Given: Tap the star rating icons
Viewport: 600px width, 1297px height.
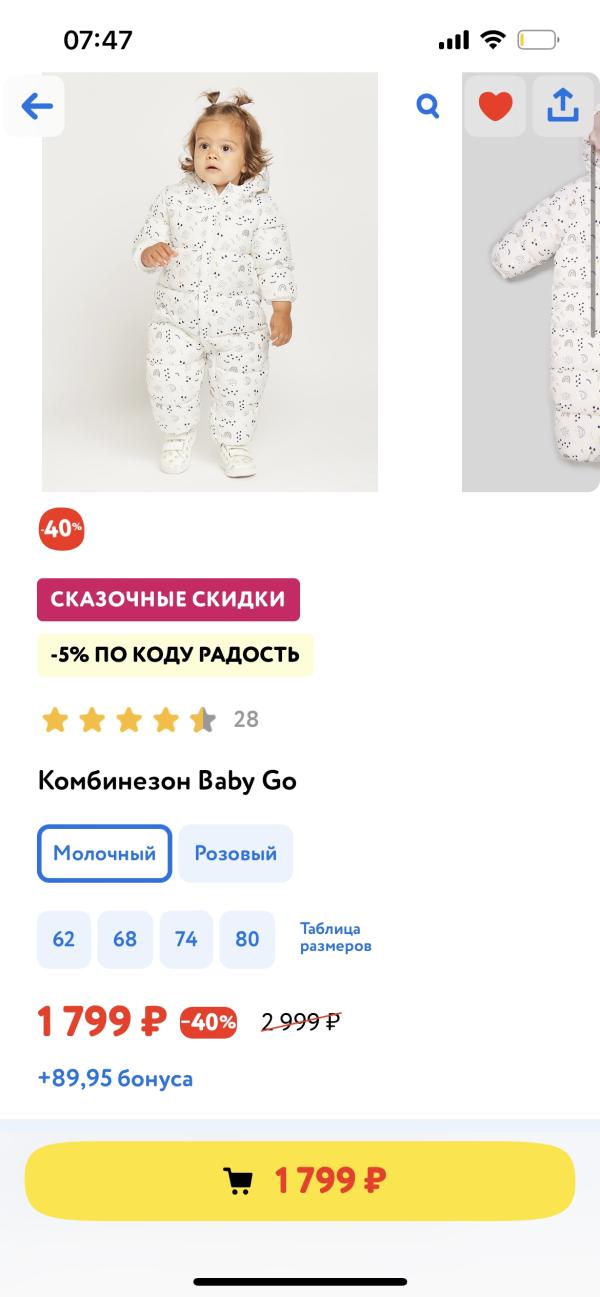Looking at the screenshot, I should click(128, 719).
